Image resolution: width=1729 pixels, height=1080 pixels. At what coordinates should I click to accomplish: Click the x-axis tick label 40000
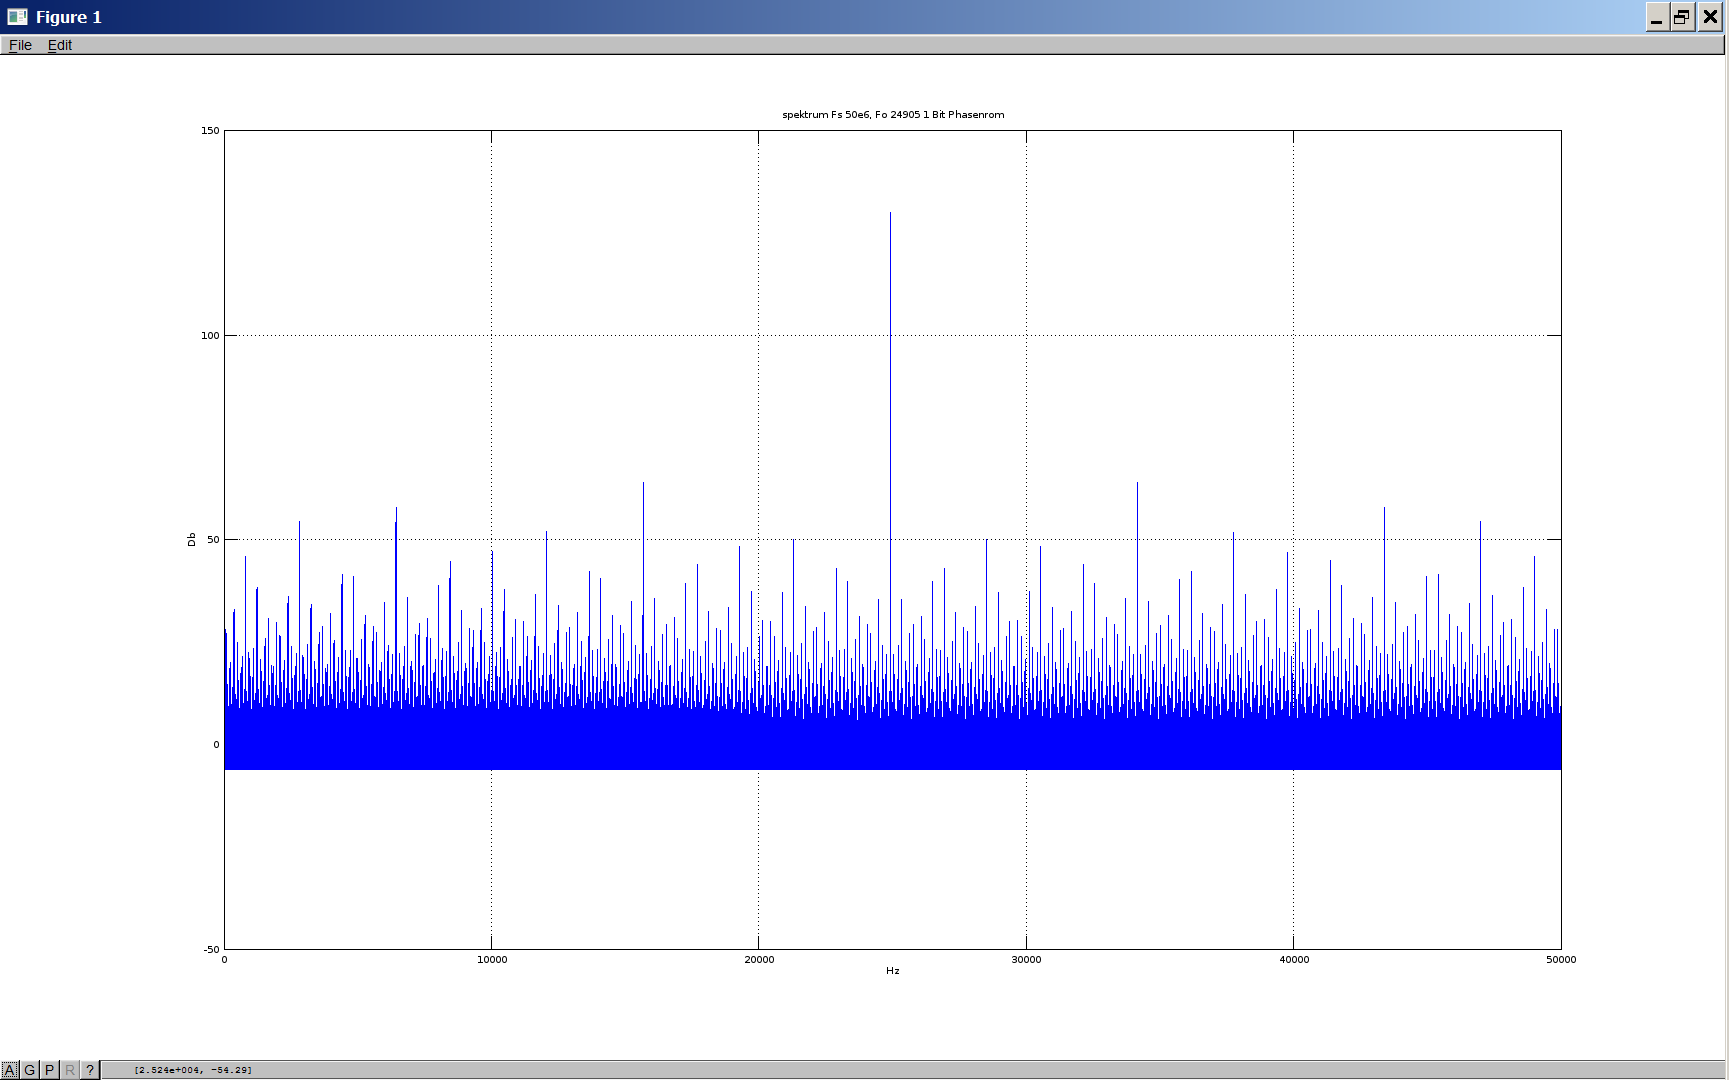pyautogui.click(x=1294, y=960)
